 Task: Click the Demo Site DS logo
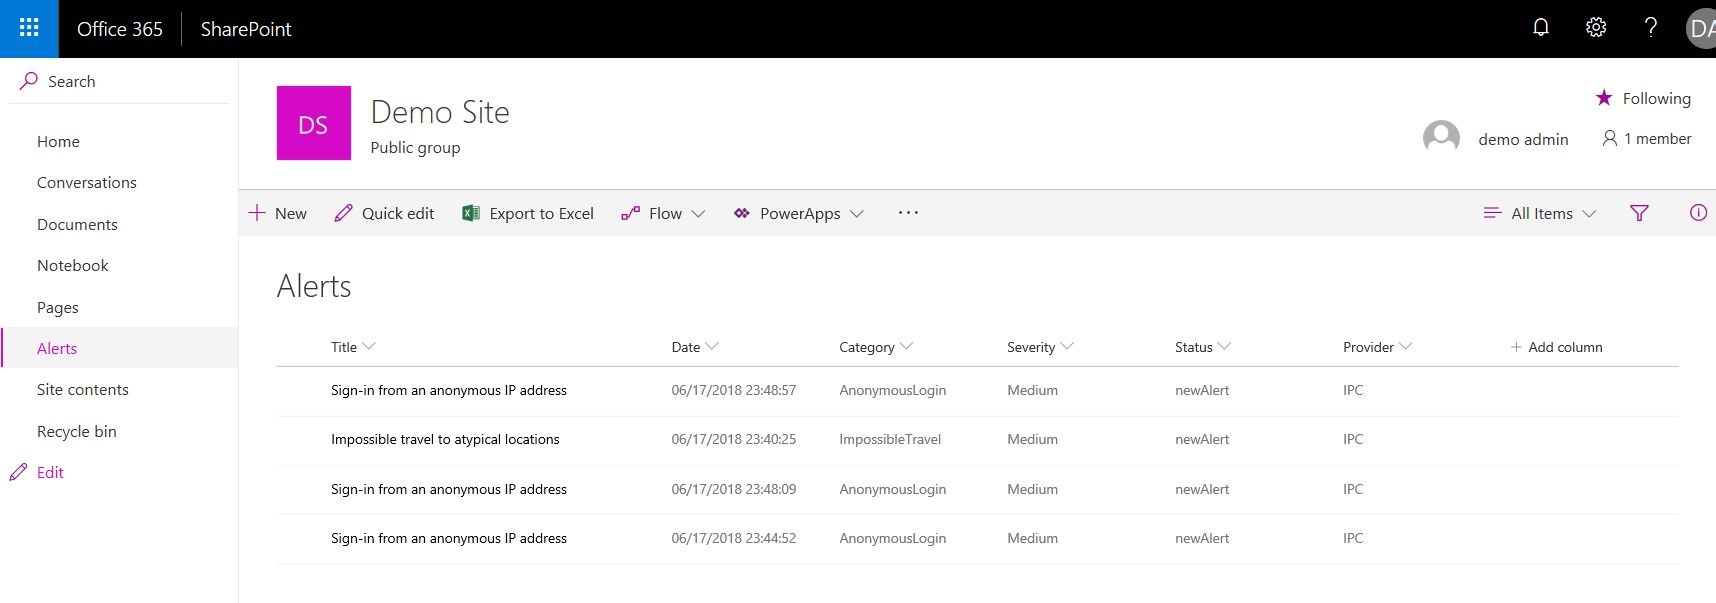(313, 123)
